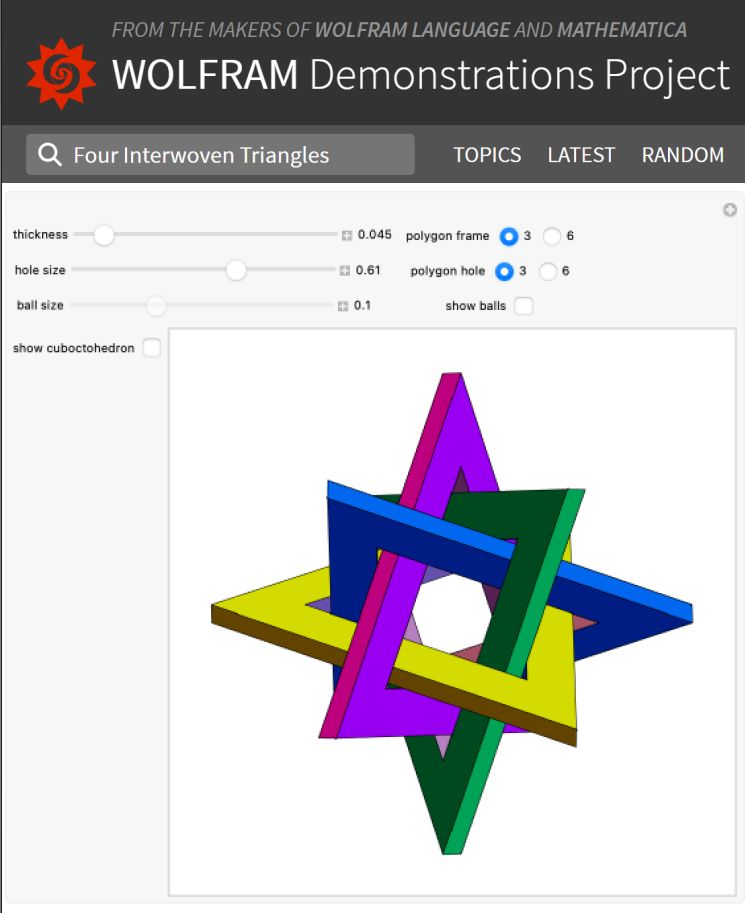Choose polygon hole option 3

pyautogui.click(x=505, y=271)
